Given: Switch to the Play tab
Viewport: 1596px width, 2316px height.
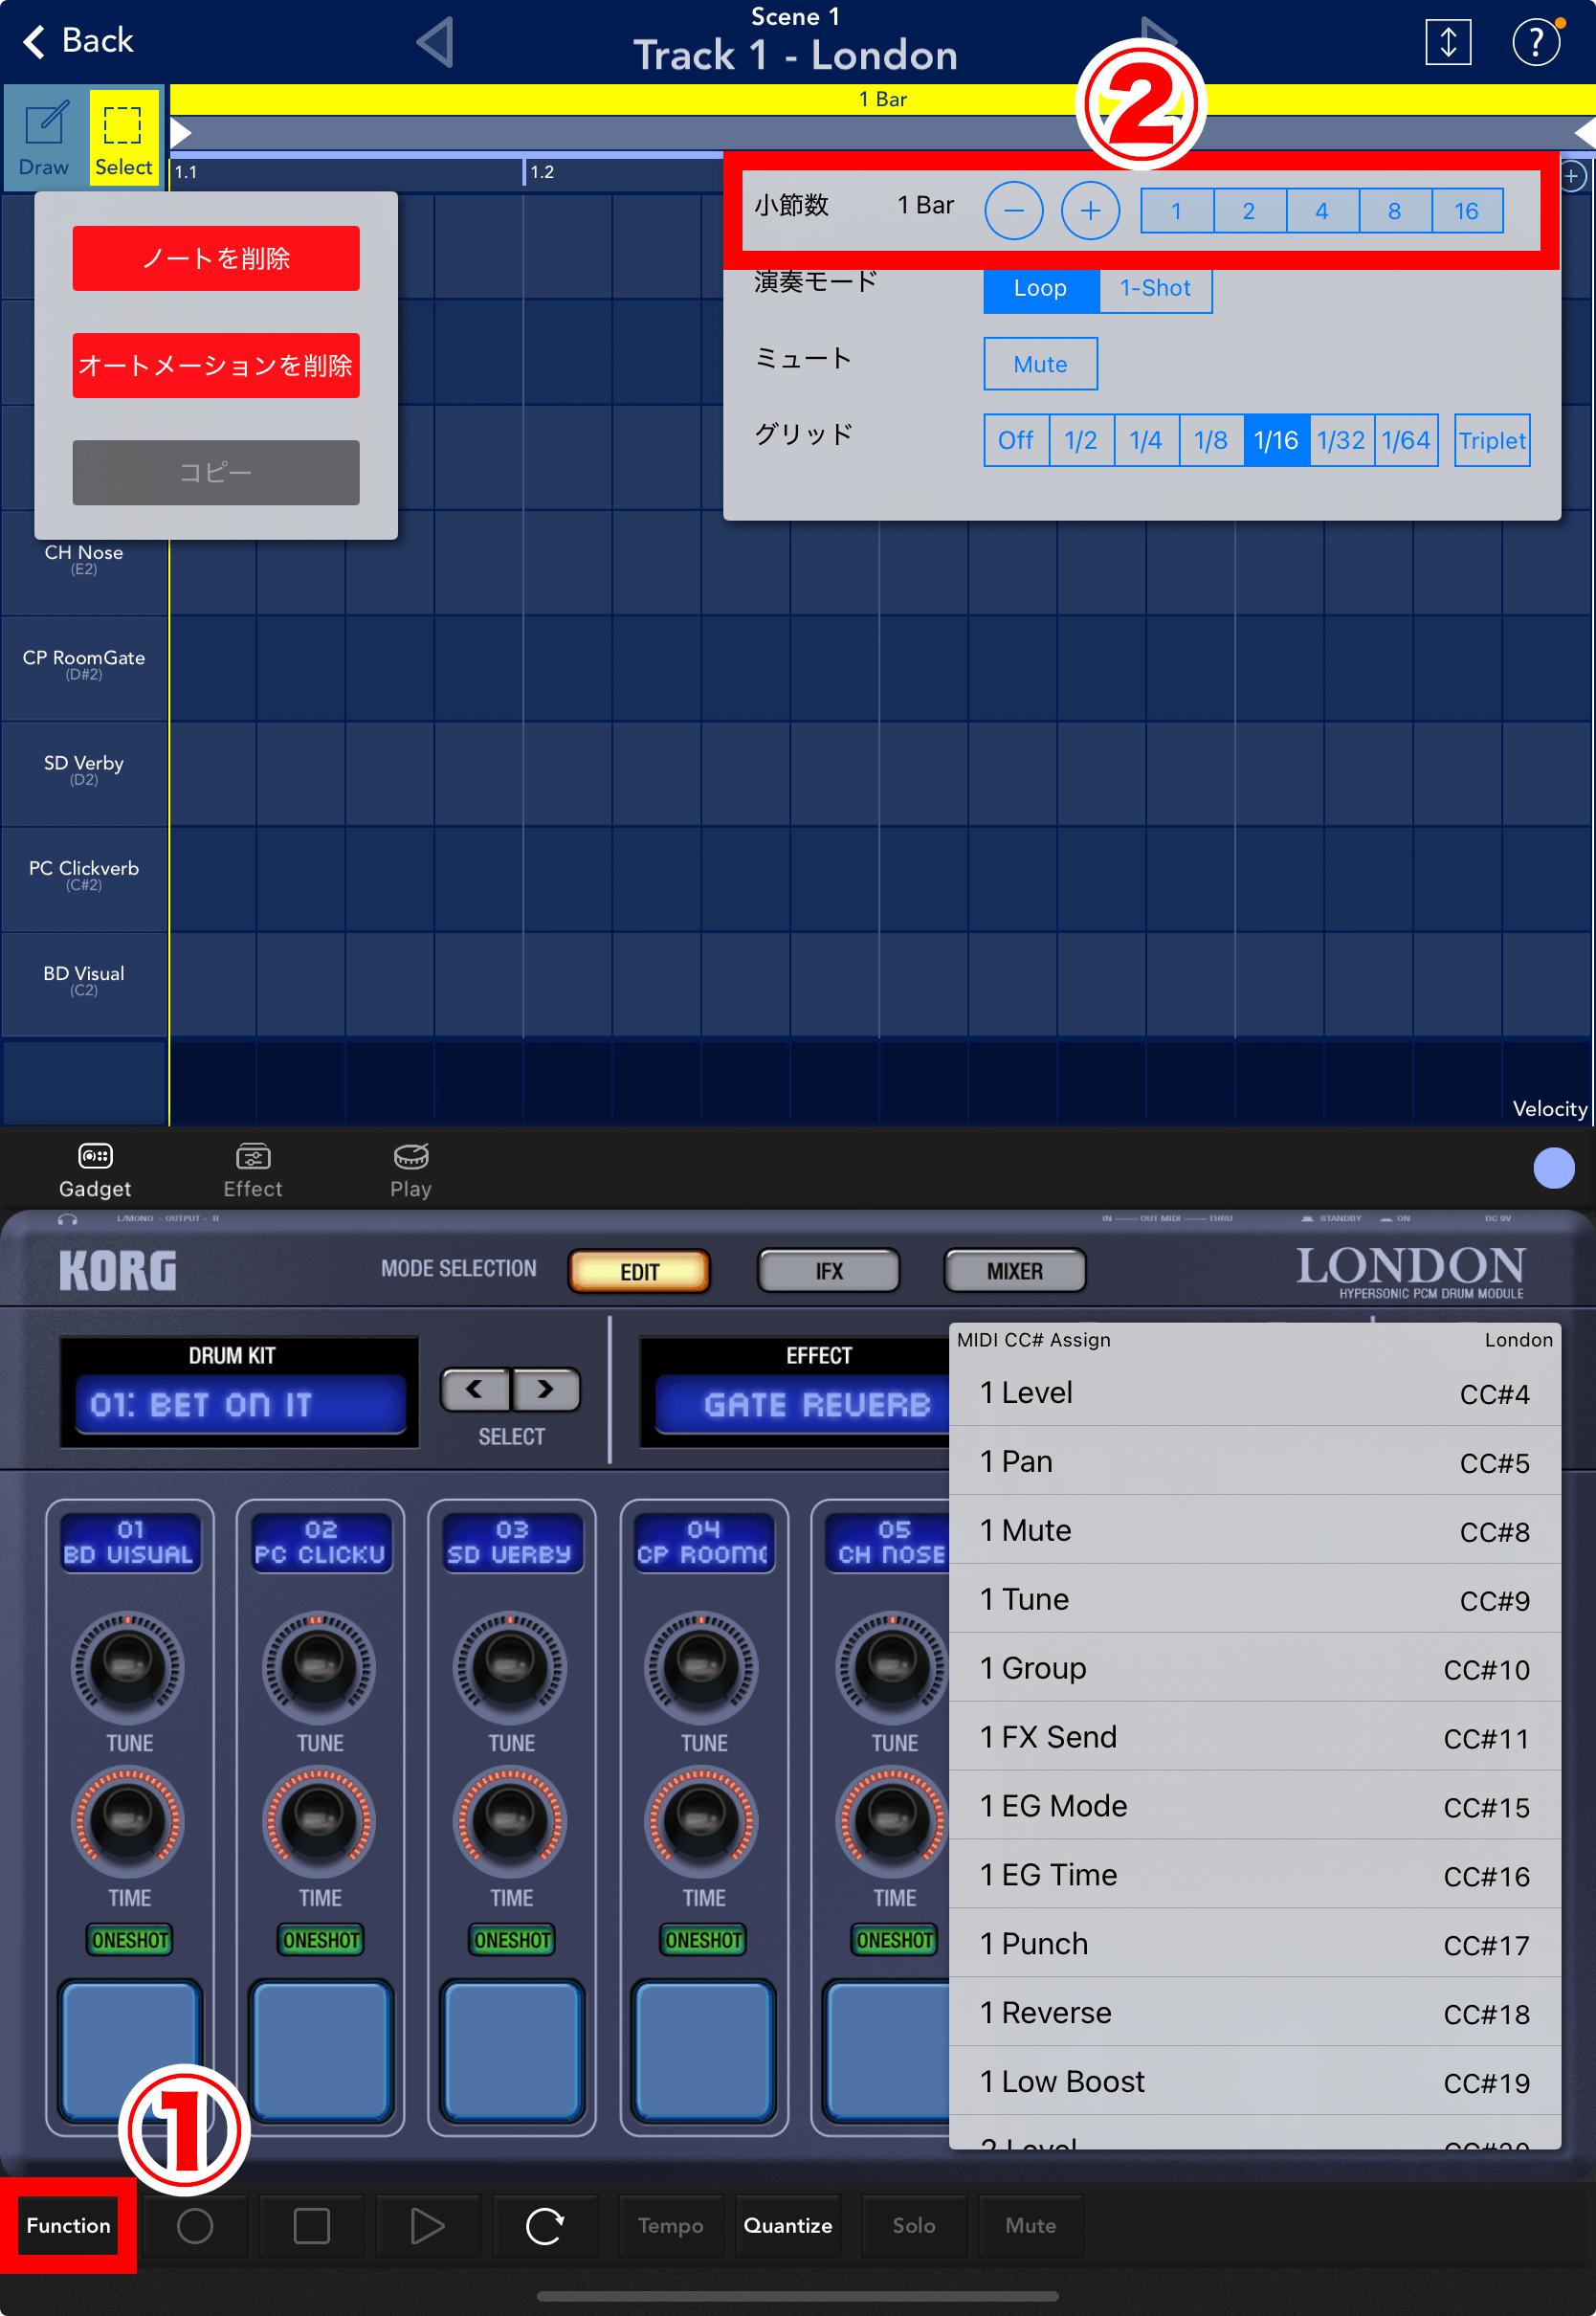Looking at the screenshot, I should pos(411,1170).
